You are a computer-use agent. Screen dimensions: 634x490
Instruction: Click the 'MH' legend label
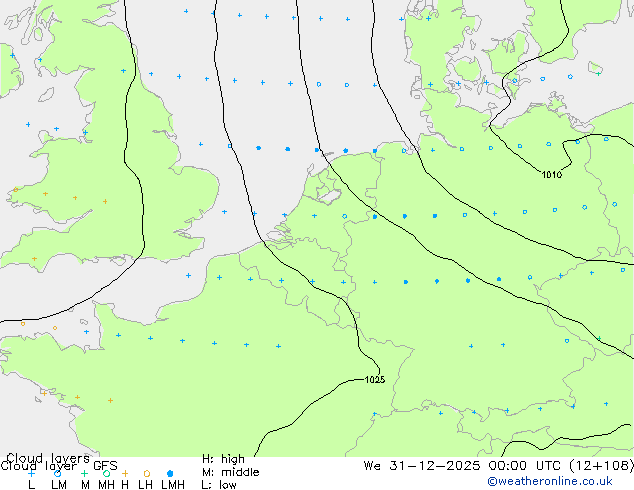[x=106, y=485]
